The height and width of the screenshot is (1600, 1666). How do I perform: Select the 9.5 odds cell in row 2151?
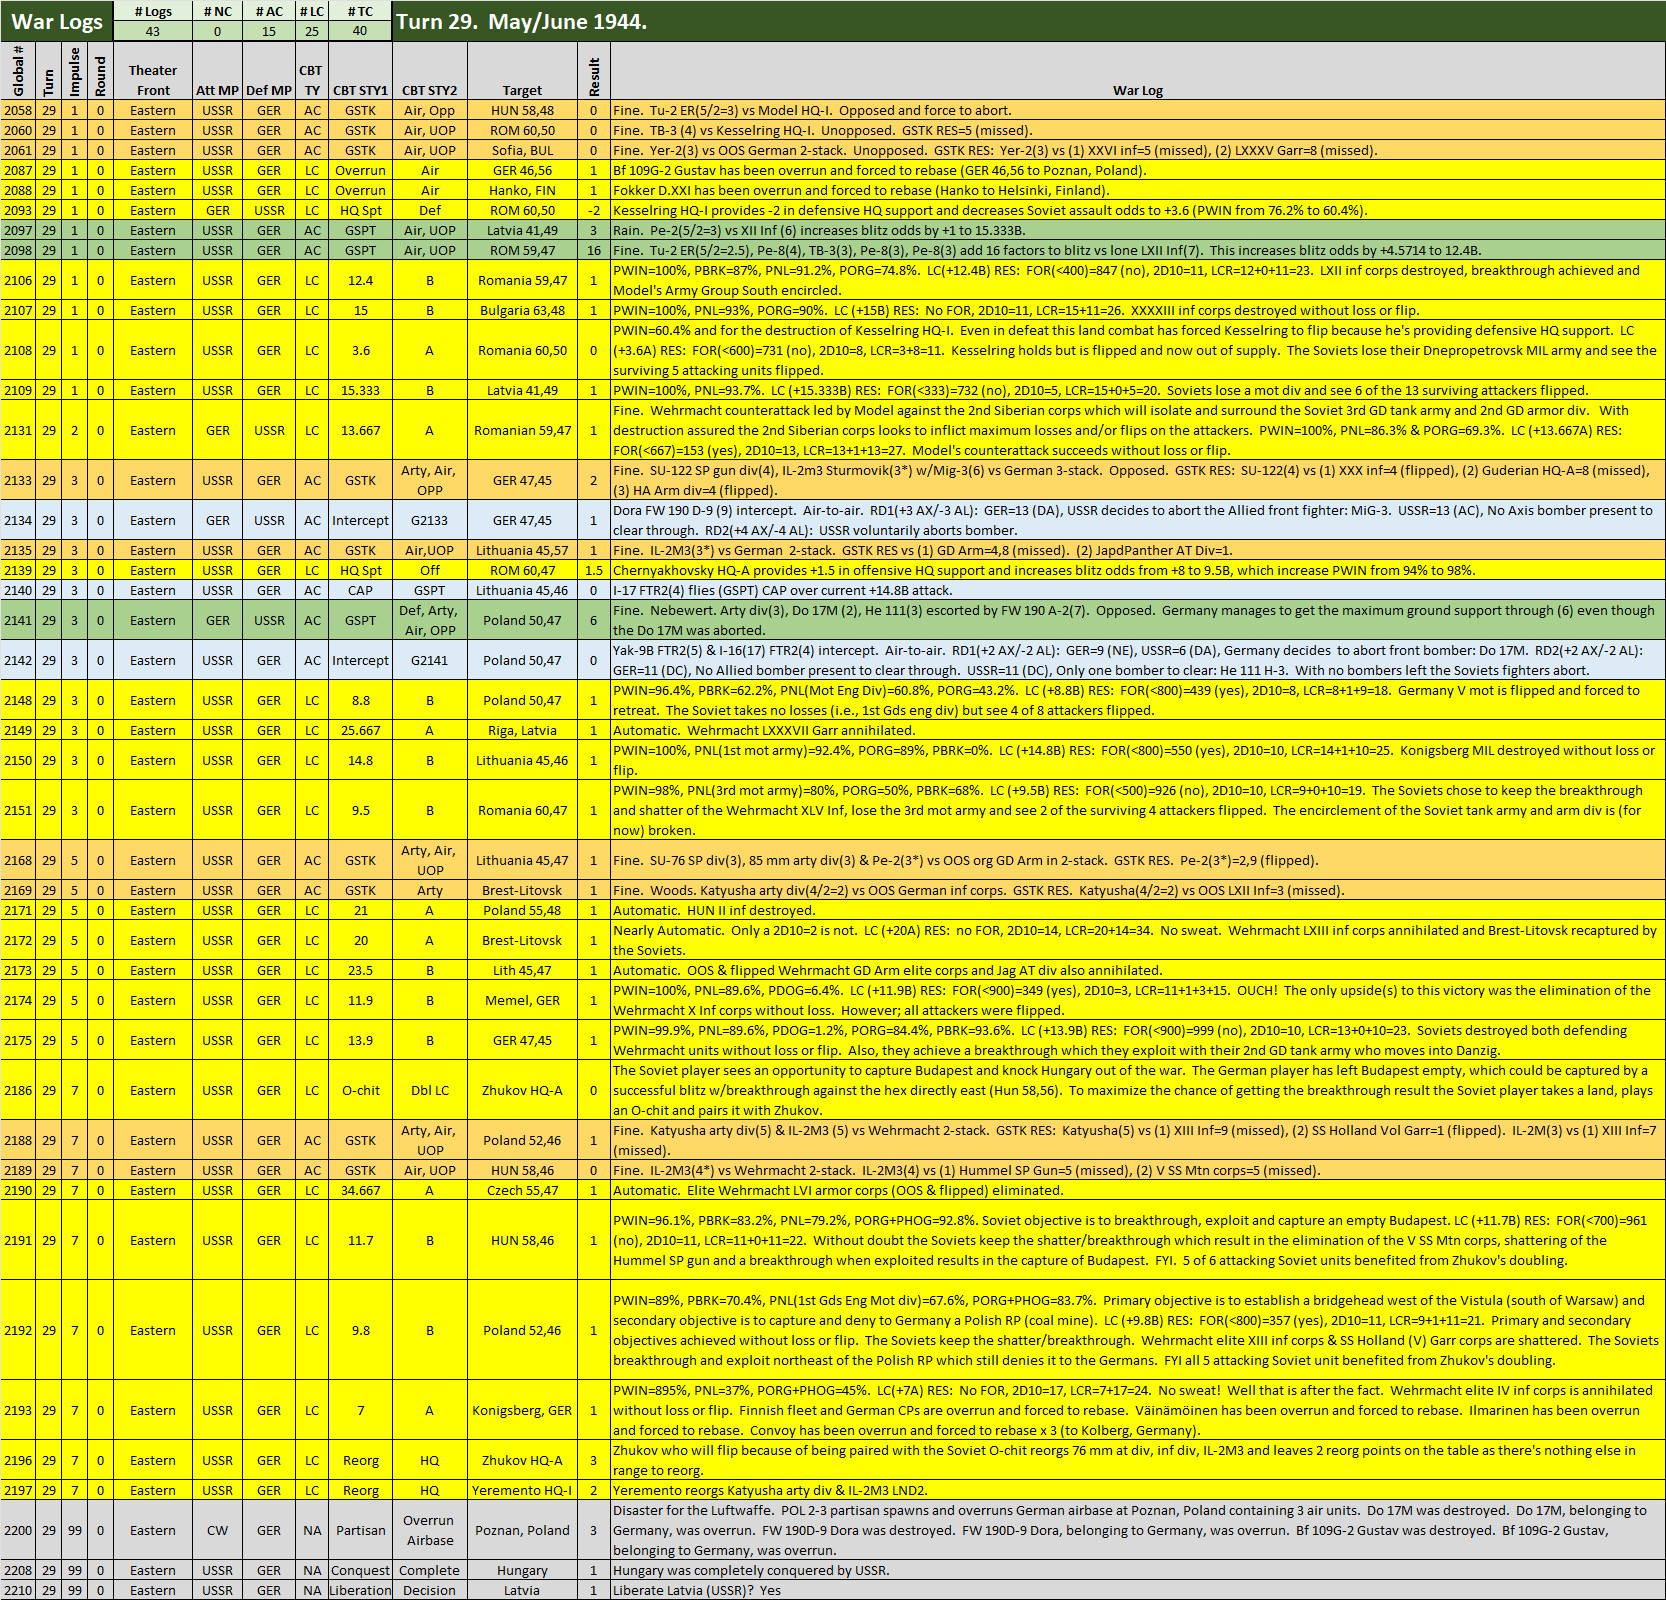[360, 810]
